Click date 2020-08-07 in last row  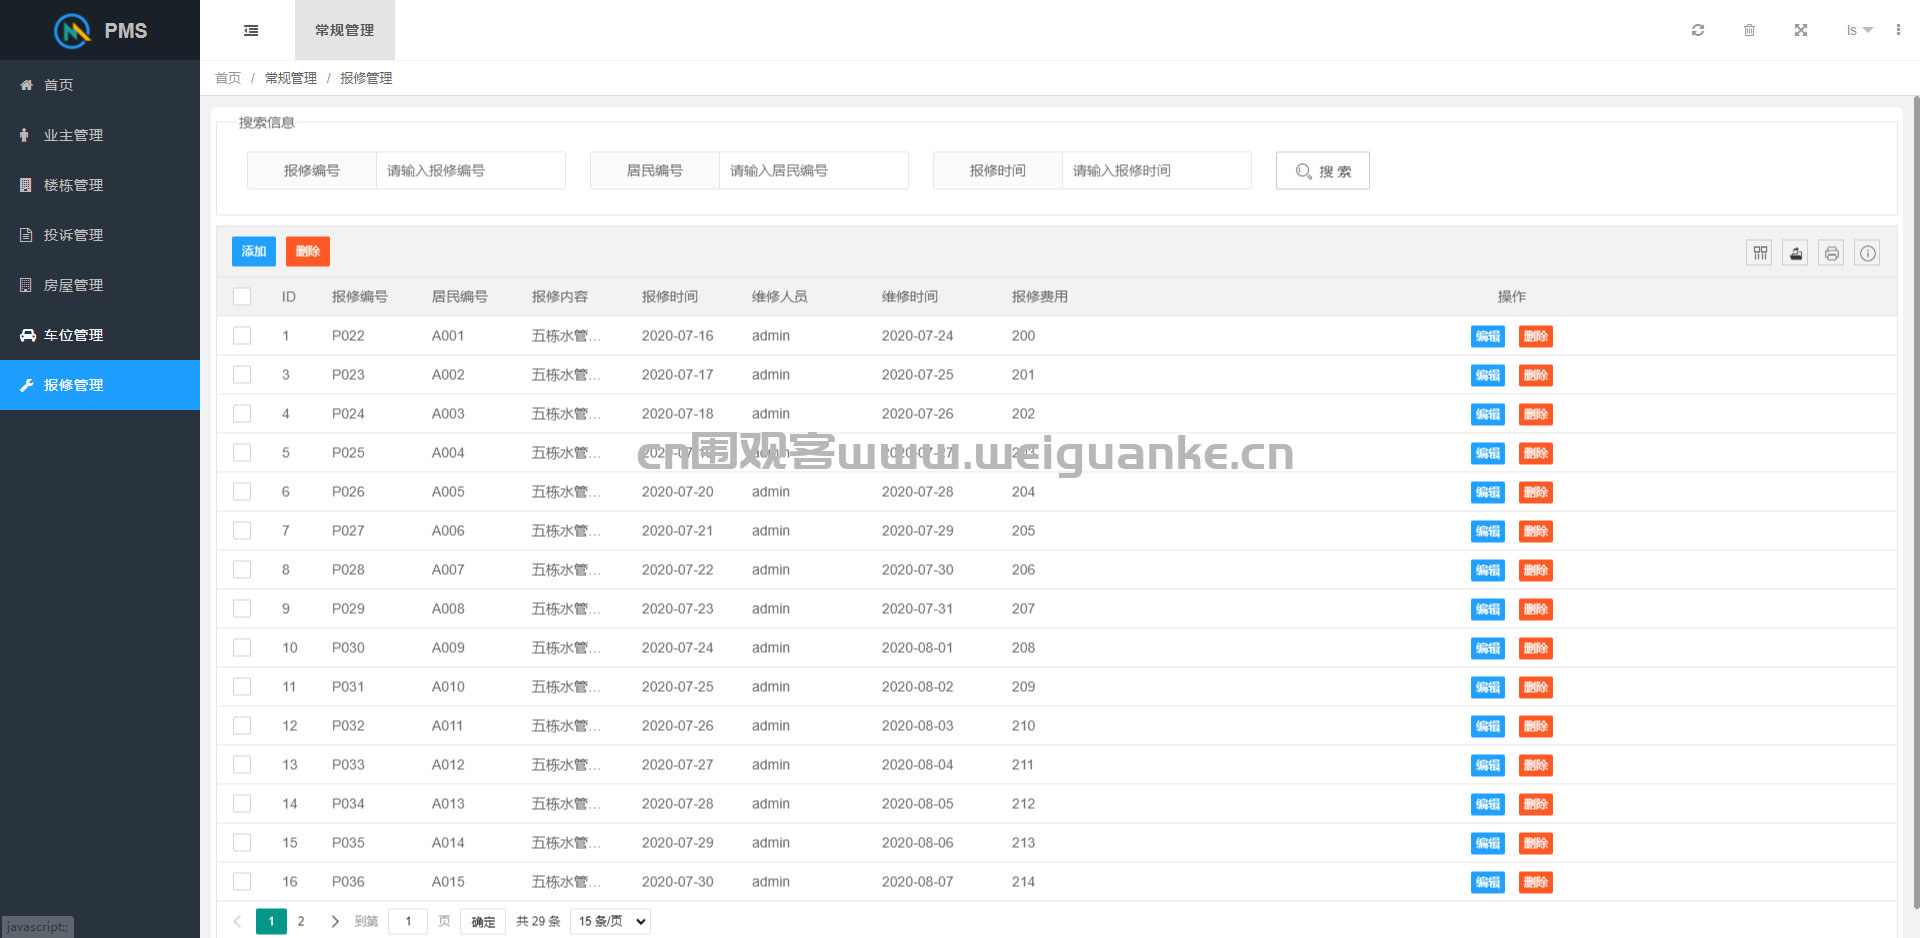pyautogui.click(x=918, y=882)
